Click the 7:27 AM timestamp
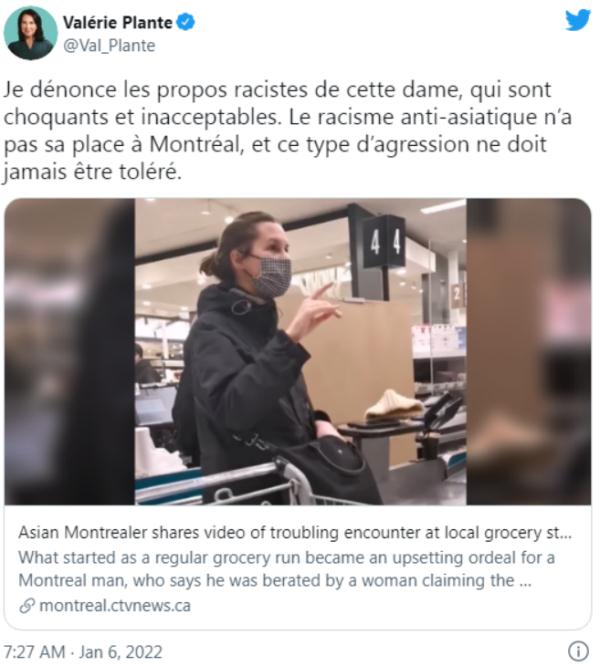Viewport: 600px width, 666px height. [x=34, y=652]
